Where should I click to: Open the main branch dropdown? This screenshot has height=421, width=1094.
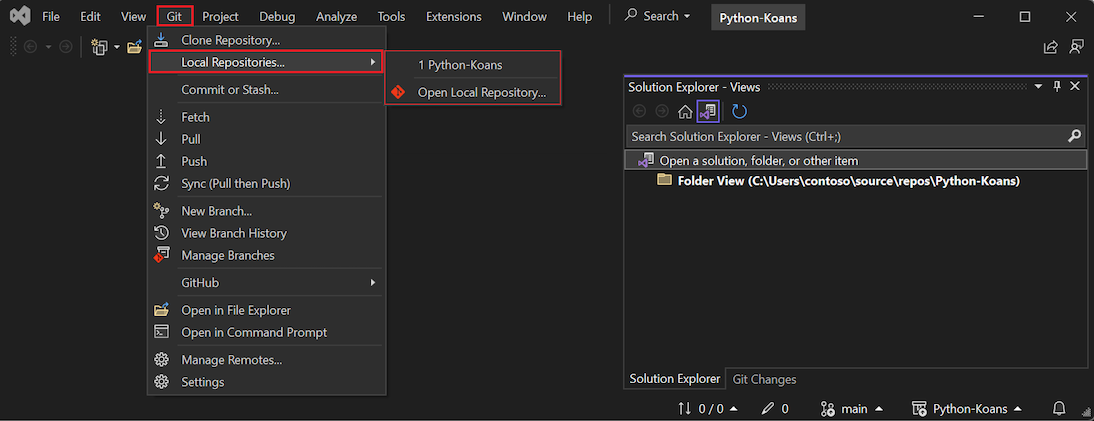(852, 408)
